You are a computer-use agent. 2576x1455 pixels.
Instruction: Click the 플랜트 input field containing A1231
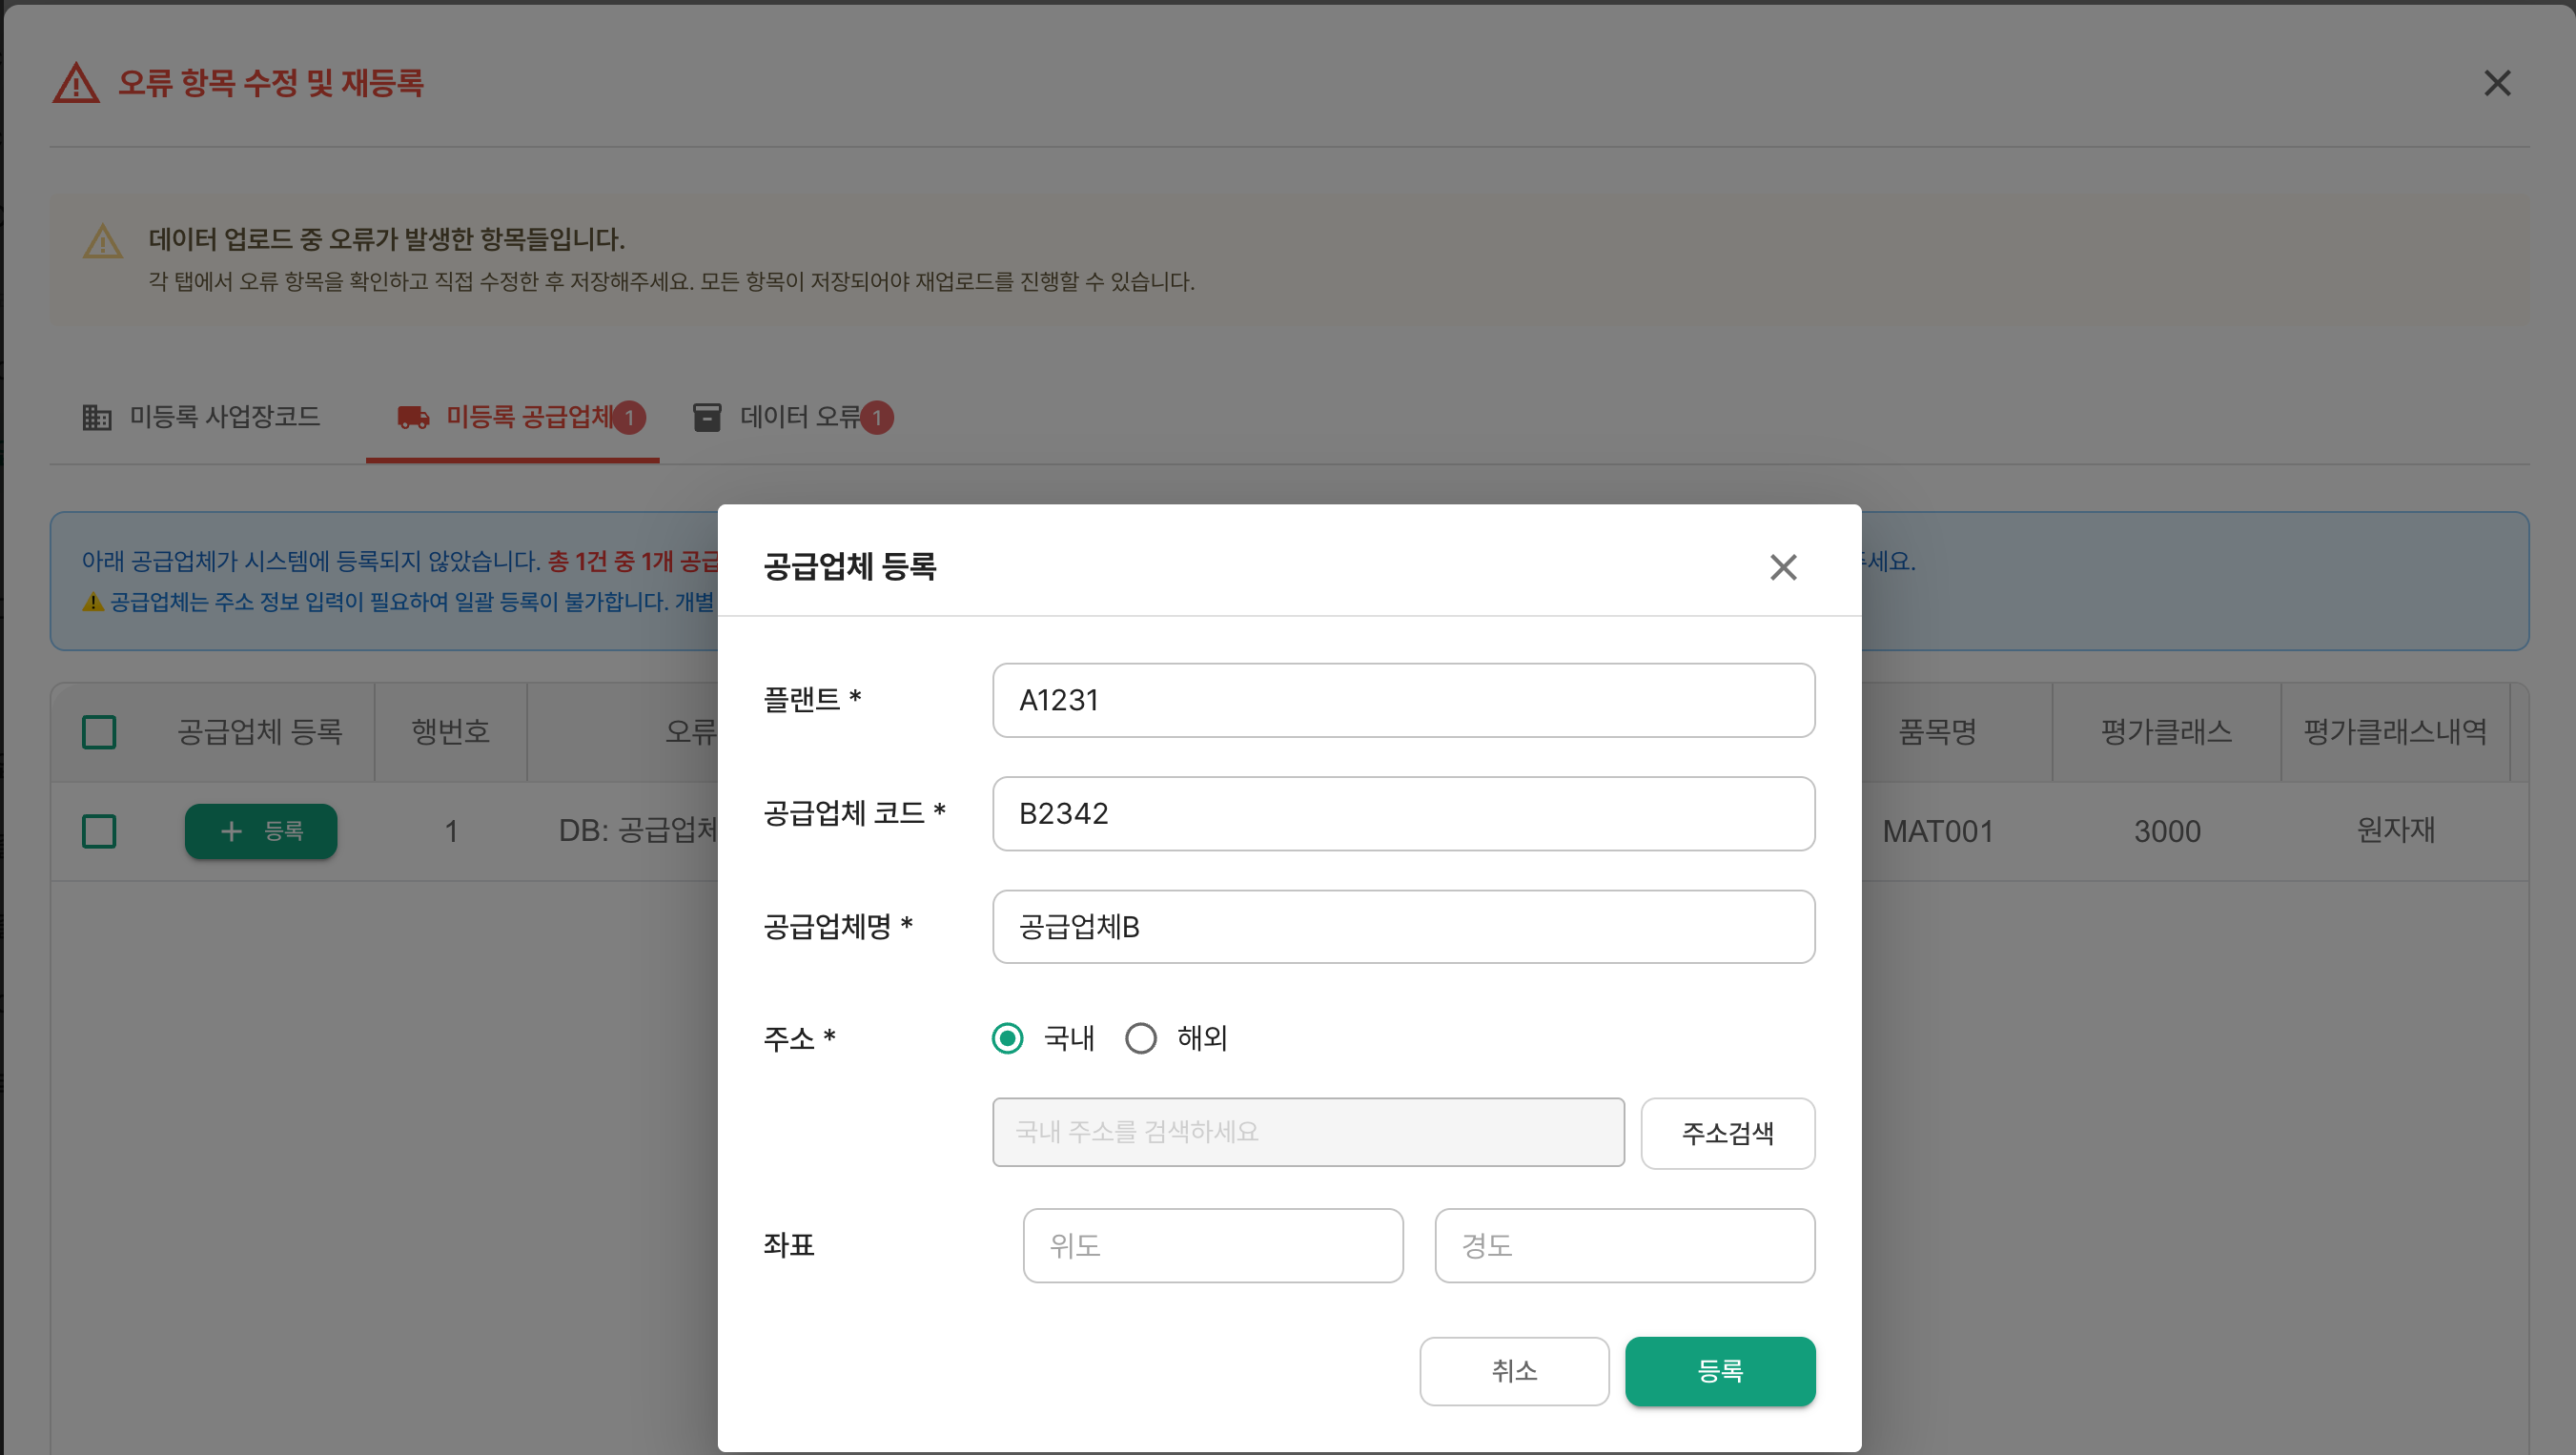pos(1403,700)
